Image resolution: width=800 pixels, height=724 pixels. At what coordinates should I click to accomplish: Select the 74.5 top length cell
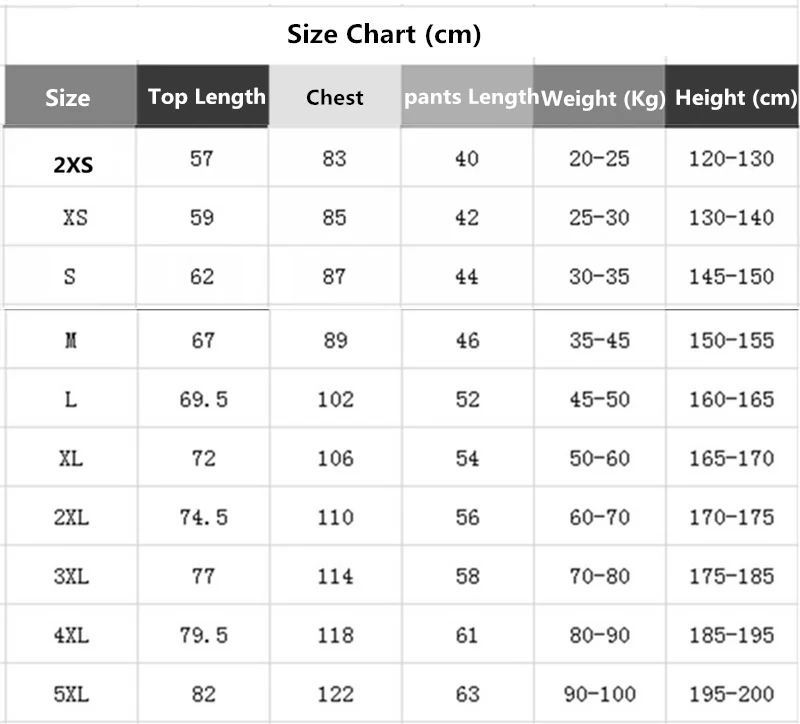(x=203, y=517)
